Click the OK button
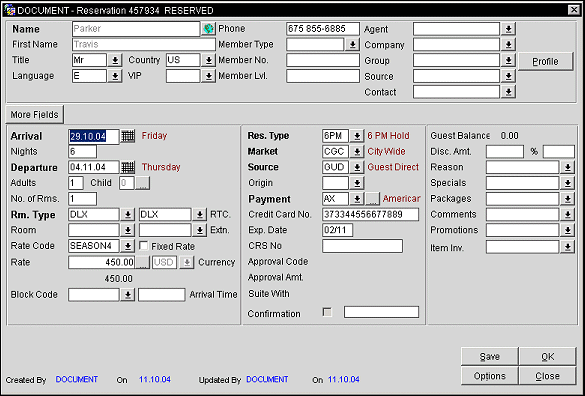585x396 pixels. coord(547,357)
